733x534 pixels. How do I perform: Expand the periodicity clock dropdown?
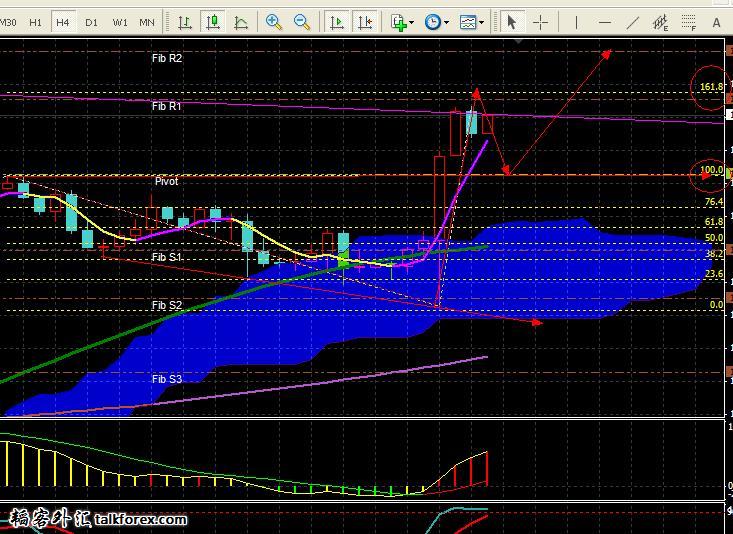436,21
